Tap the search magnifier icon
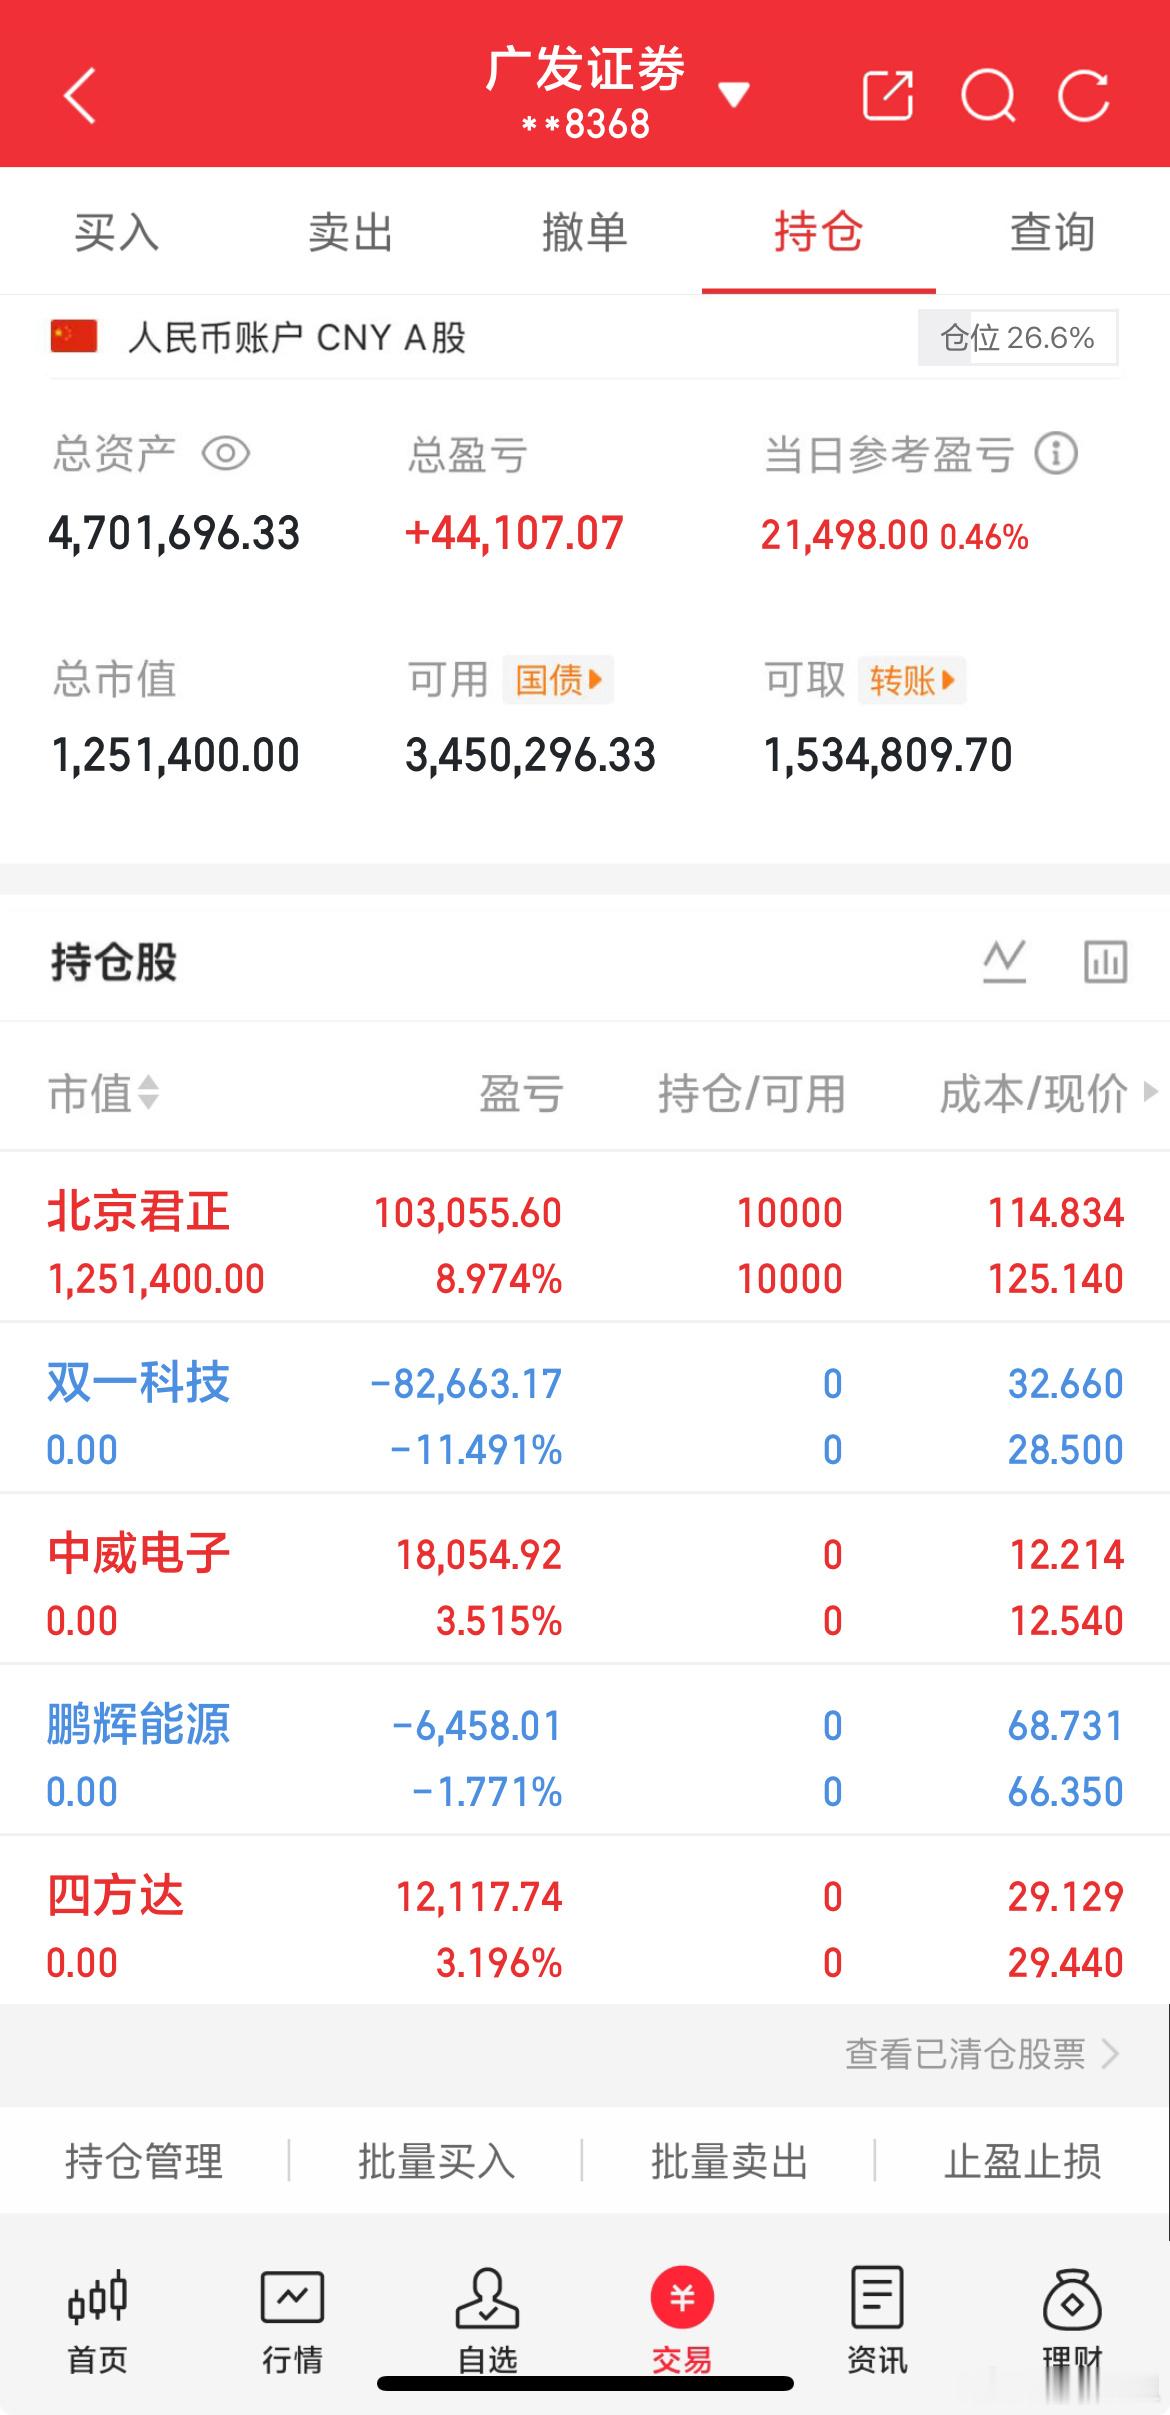Image resolution: width=1170 pixels, height=2415 pixels. 988,96
